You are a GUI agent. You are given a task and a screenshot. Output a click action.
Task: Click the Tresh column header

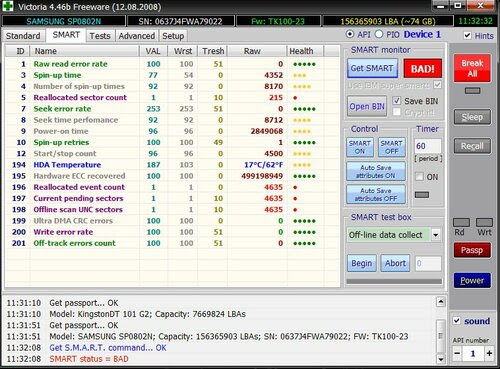[x=213, y=51]
